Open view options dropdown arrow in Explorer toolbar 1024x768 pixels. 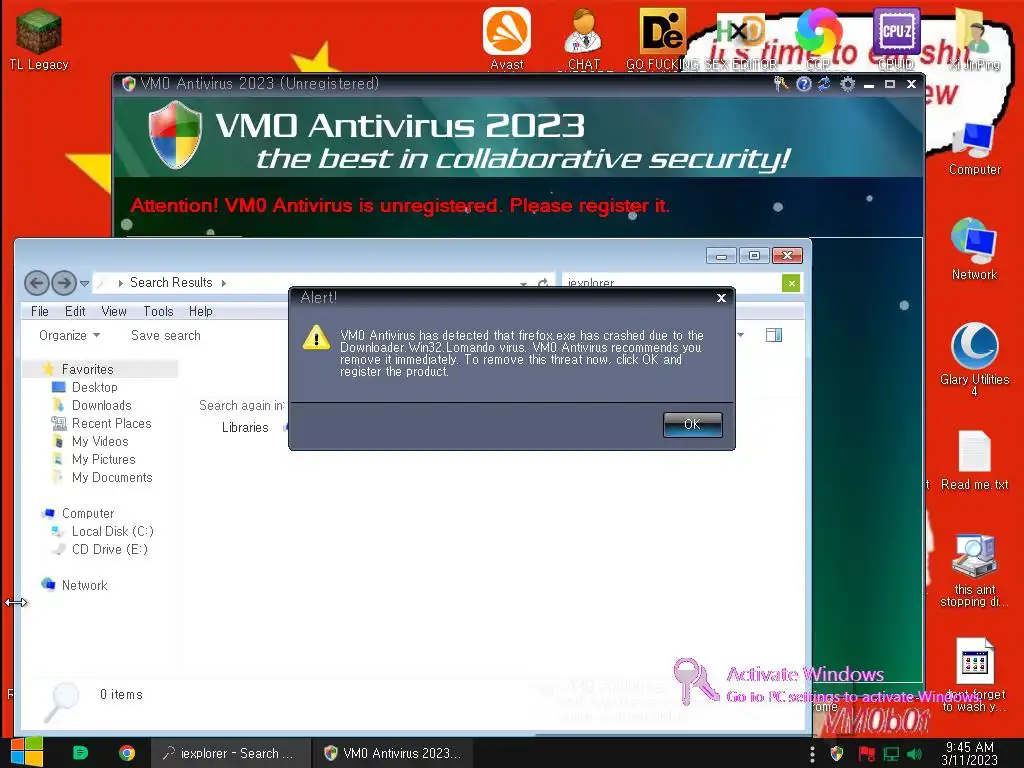(x=741, y=335)
